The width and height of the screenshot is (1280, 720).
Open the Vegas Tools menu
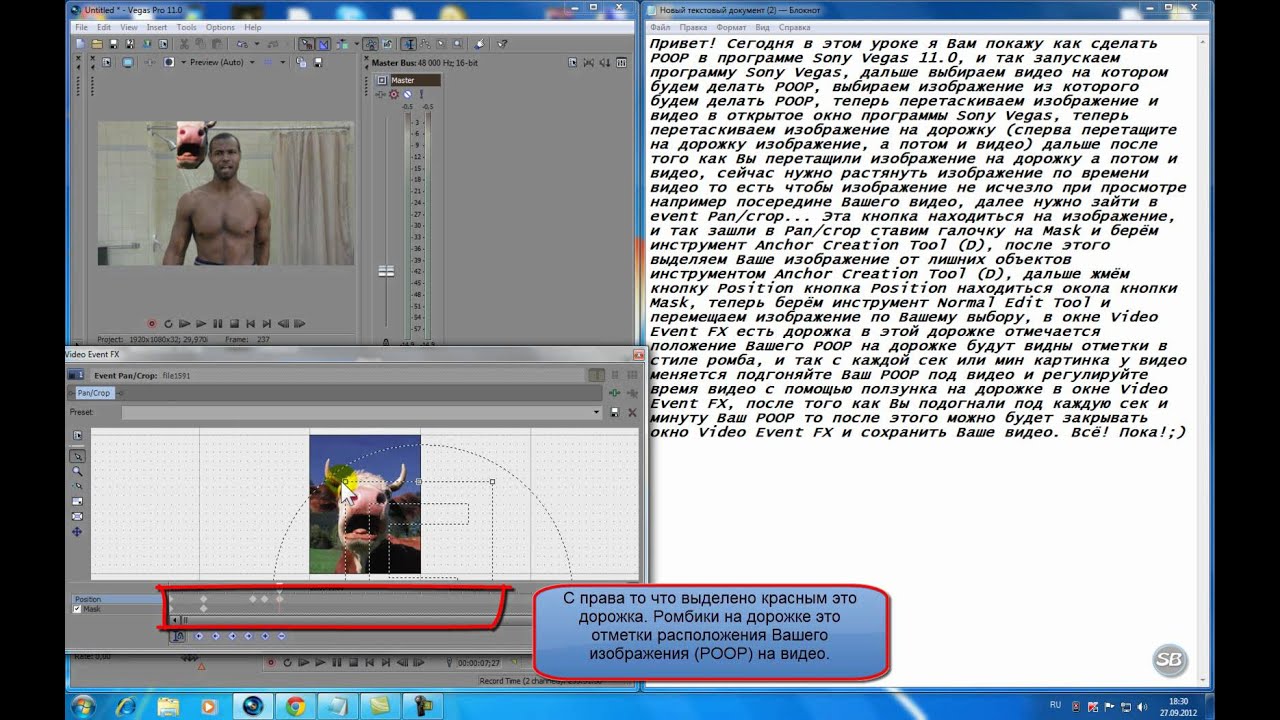(x=187, y=27)
